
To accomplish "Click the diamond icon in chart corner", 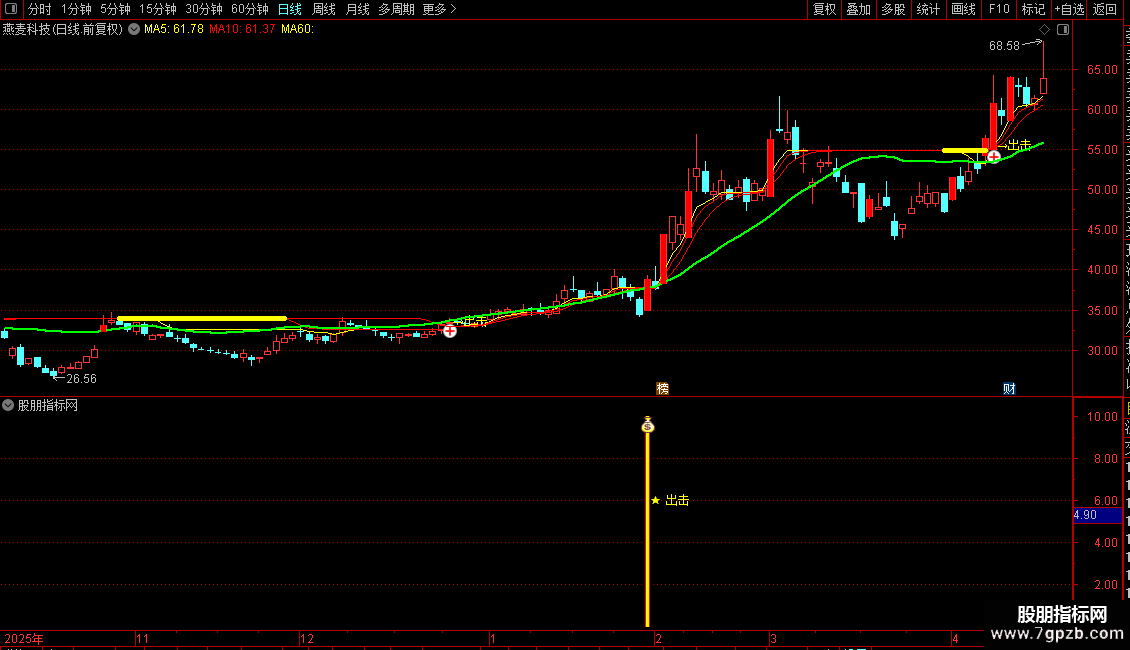I will (x=1044, y=30).
